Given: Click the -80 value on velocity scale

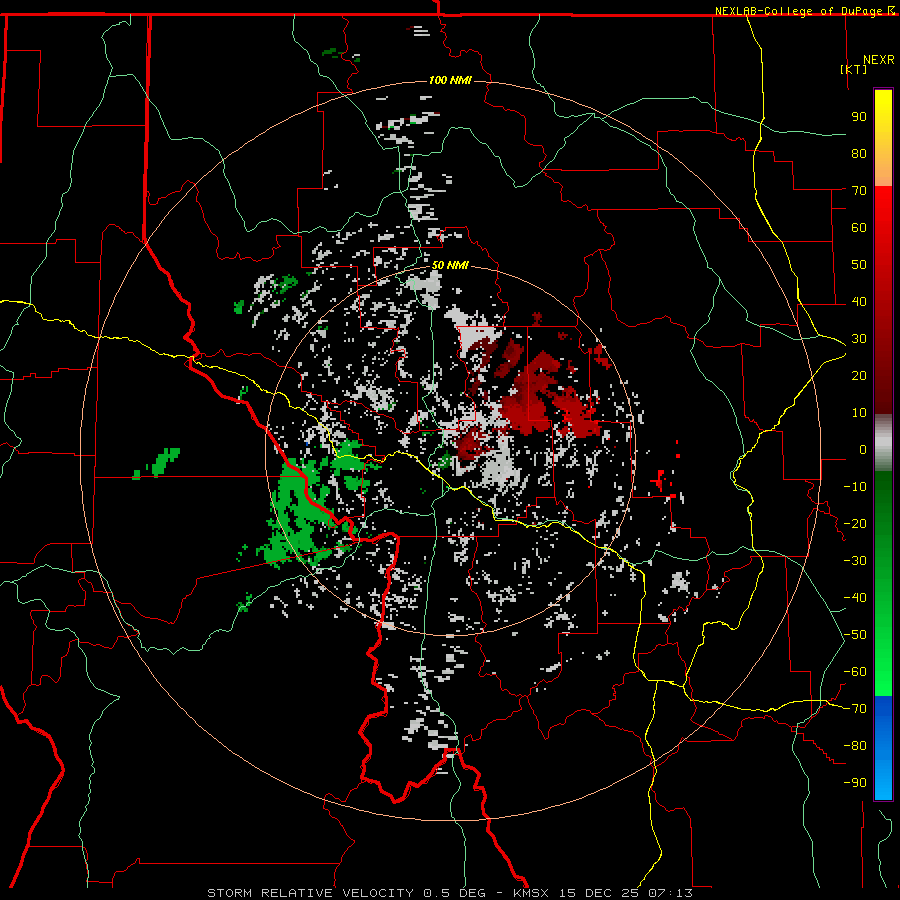Looking at the screenshot, I should pyautogui.click(x=855, y=746).
